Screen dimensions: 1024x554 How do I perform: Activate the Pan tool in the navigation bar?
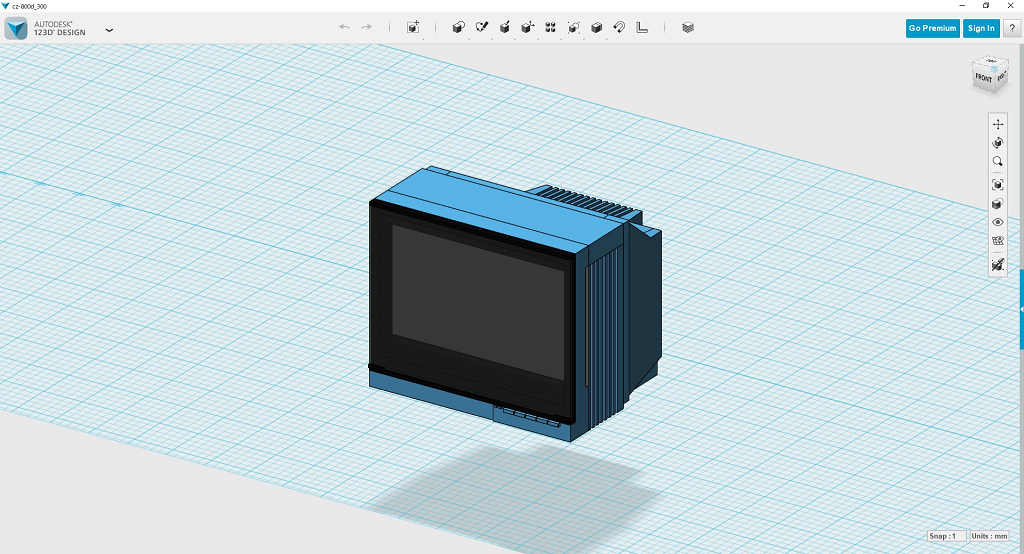(x=997, y=124)
